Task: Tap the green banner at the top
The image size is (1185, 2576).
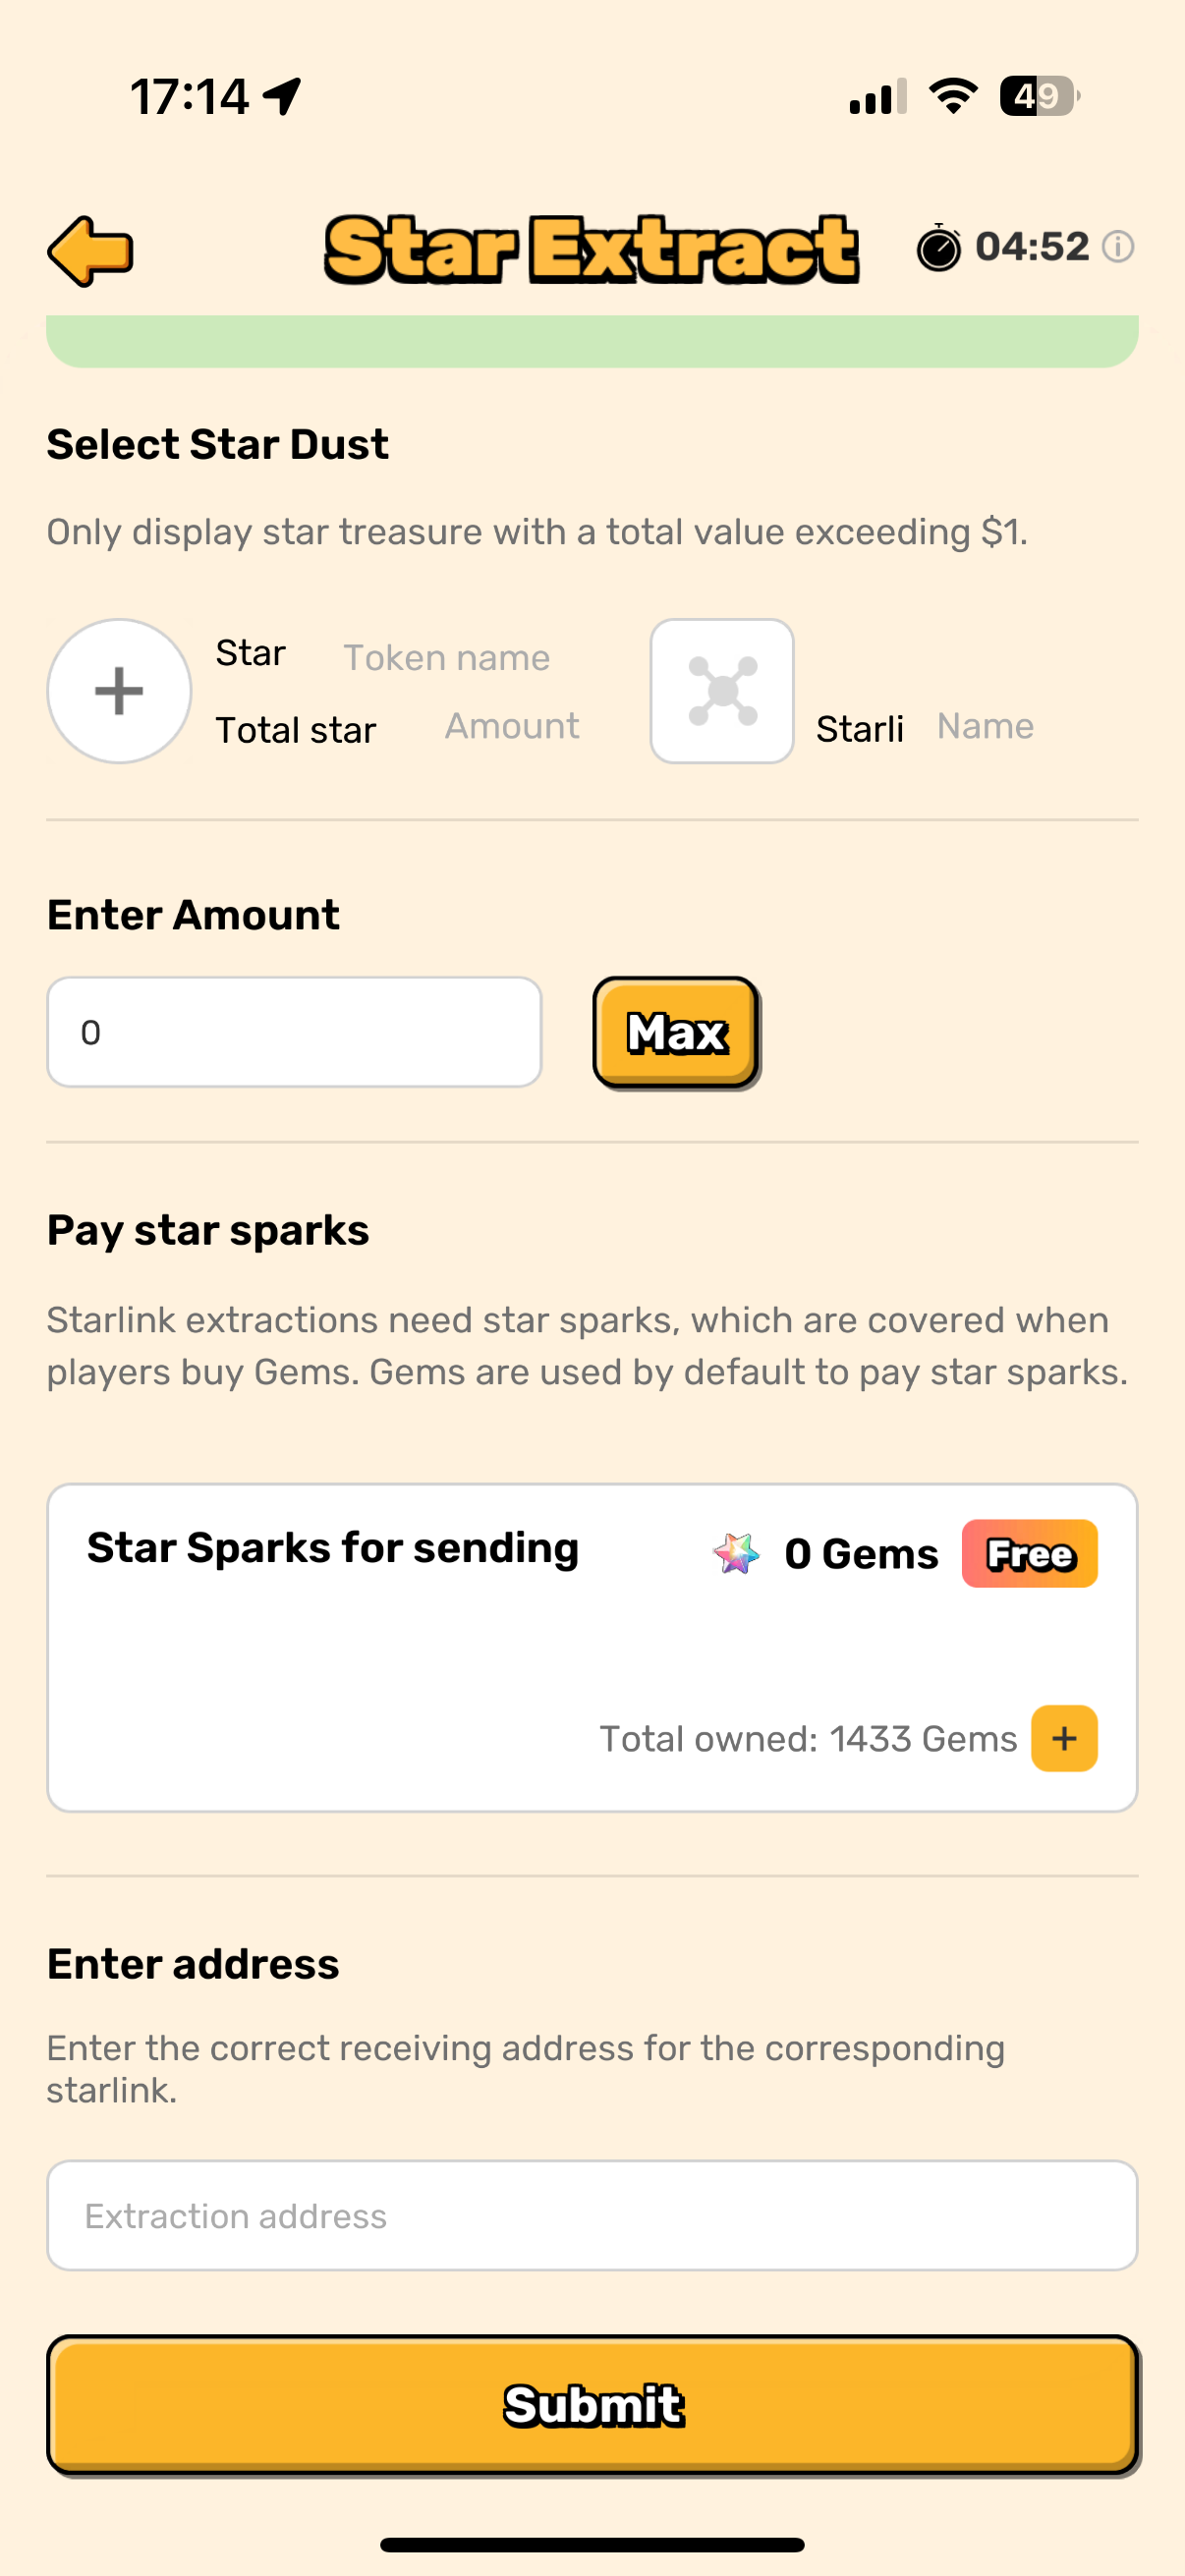Action: click(592, 341)
